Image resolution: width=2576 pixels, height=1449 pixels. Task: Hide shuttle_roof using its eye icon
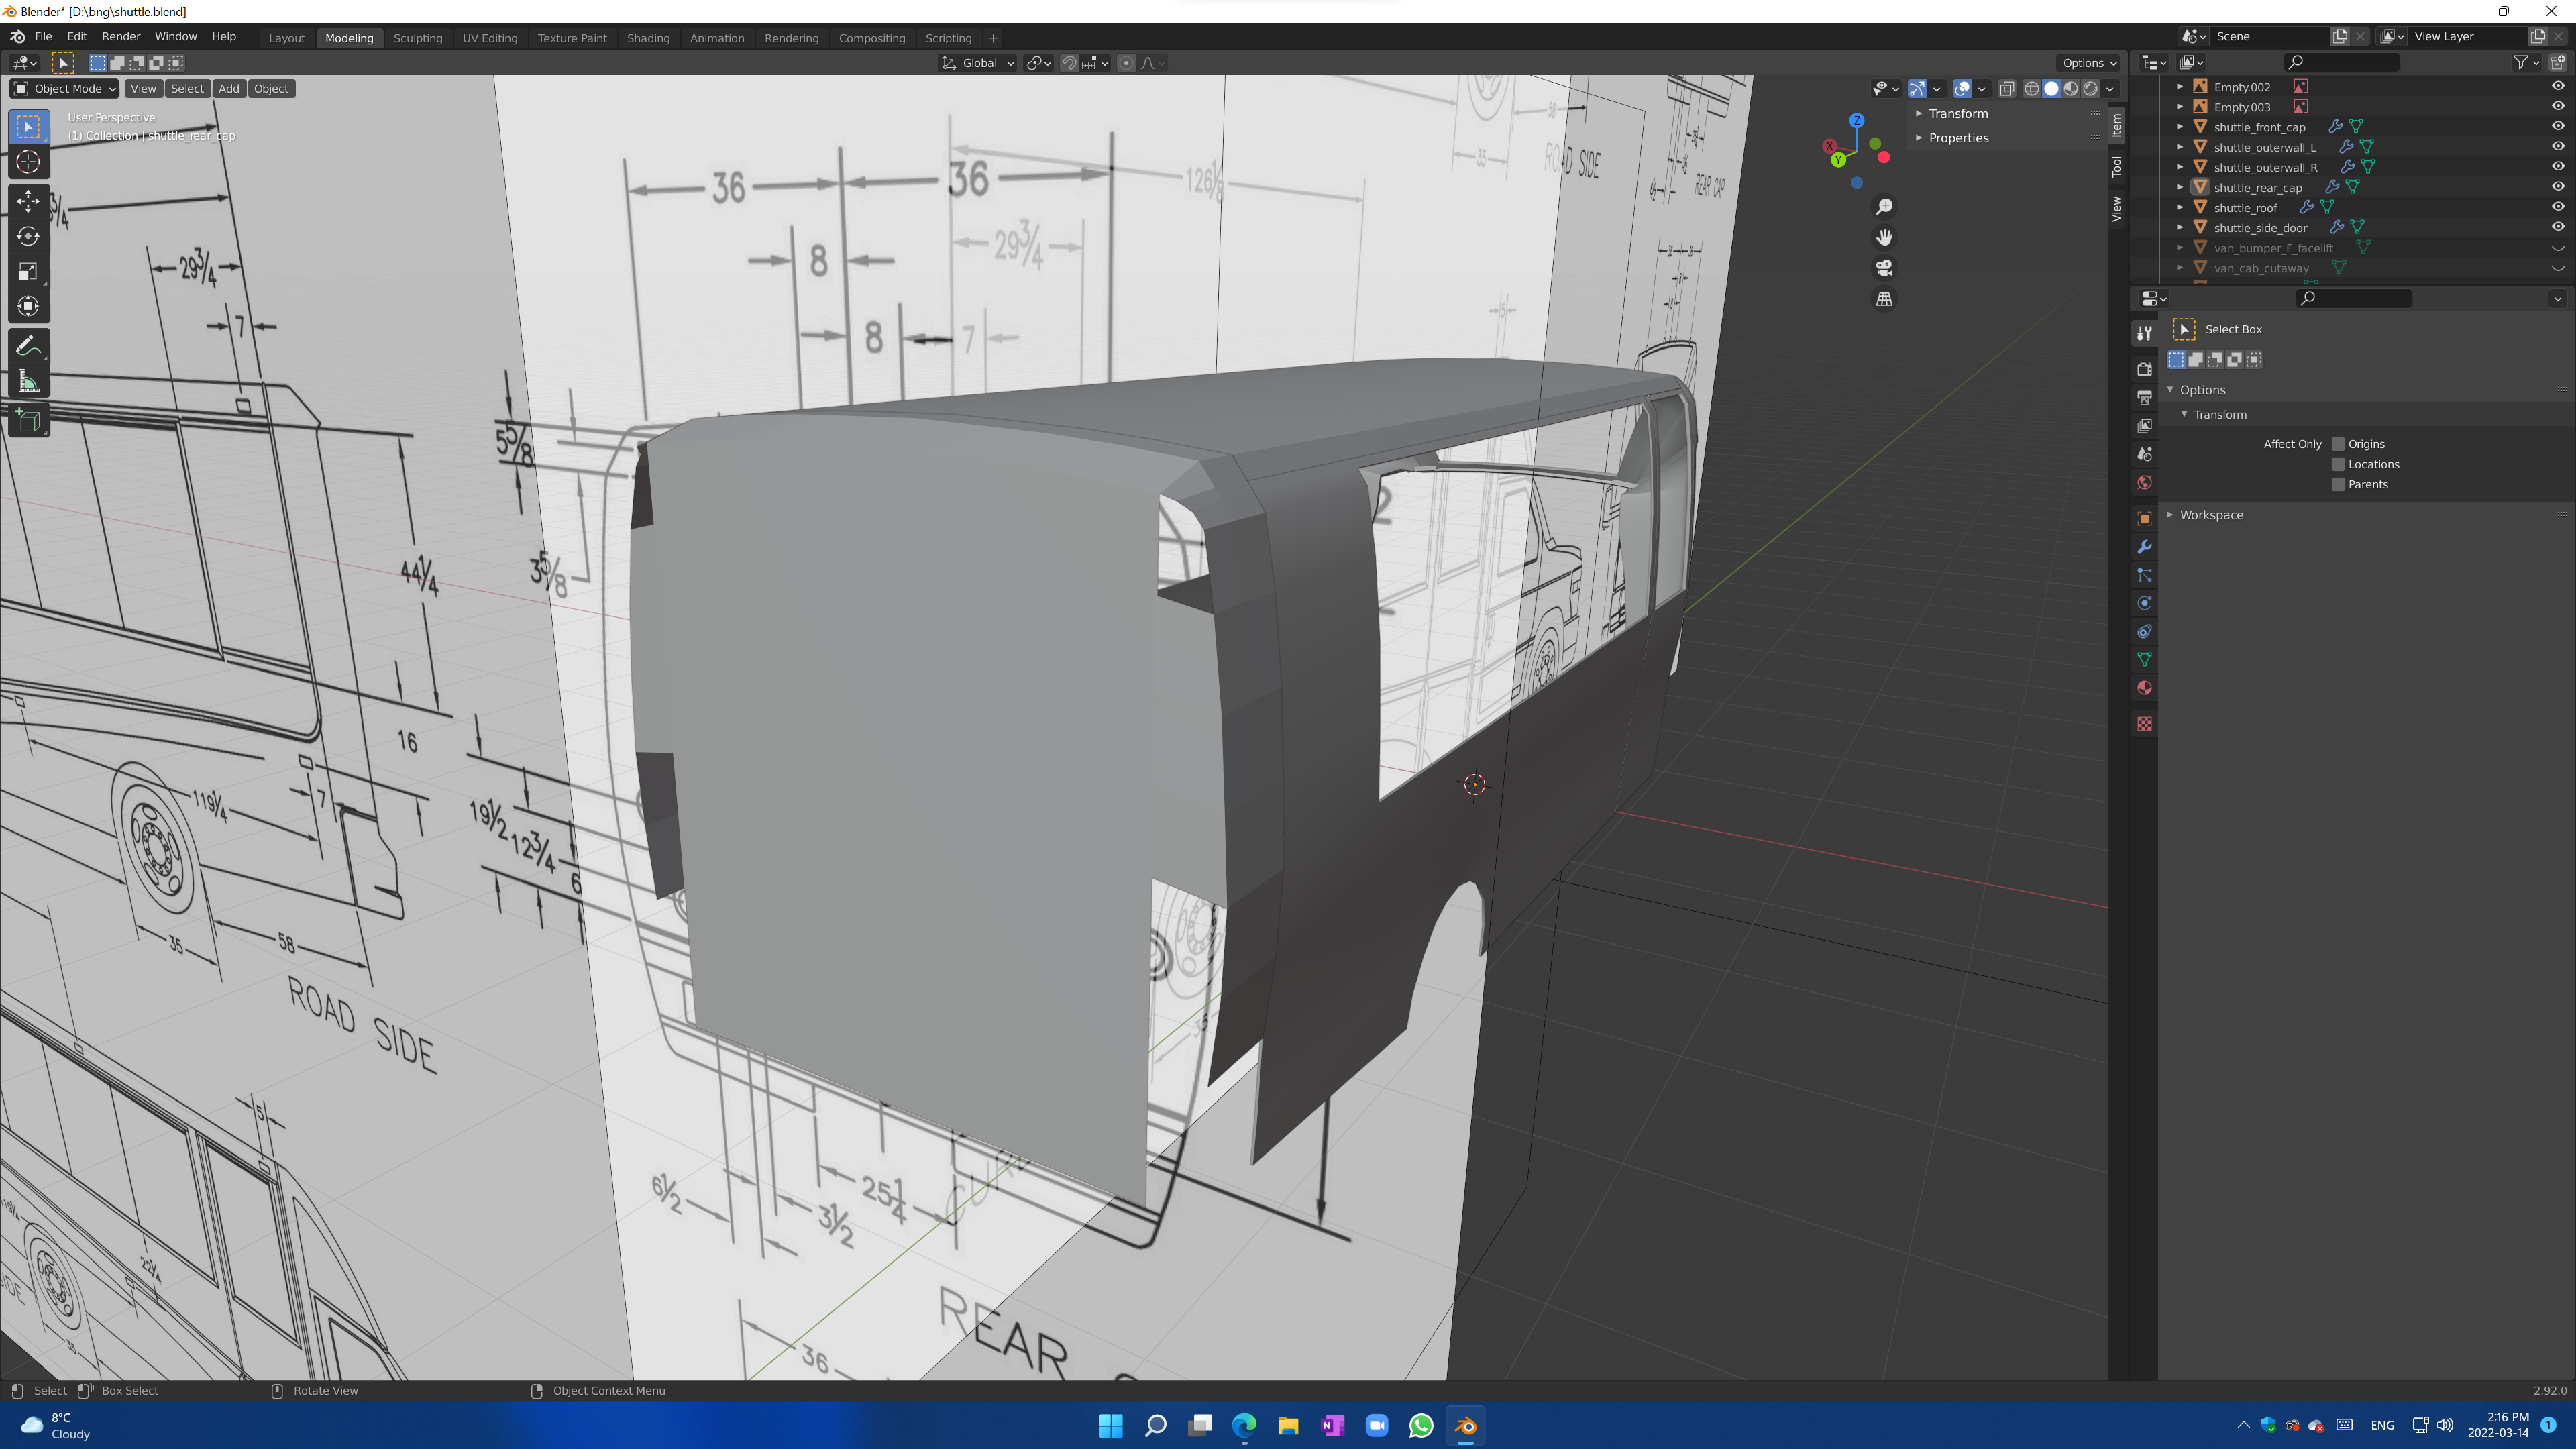click(2557, 207)
